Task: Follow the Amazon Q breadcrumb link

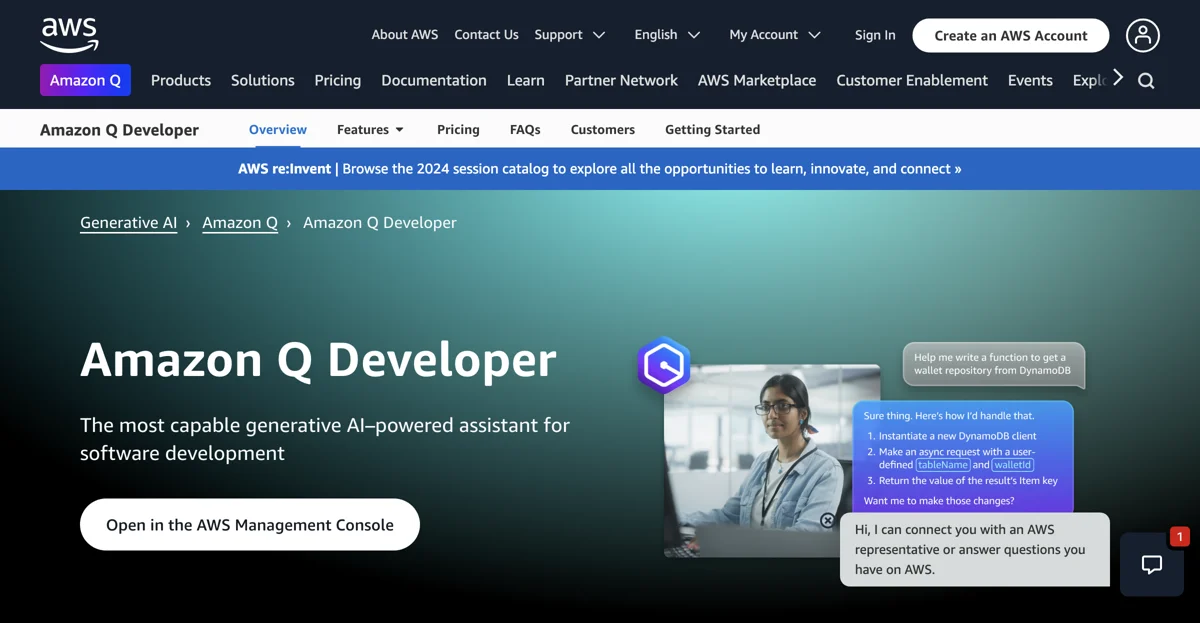Action: coord(240,222)
